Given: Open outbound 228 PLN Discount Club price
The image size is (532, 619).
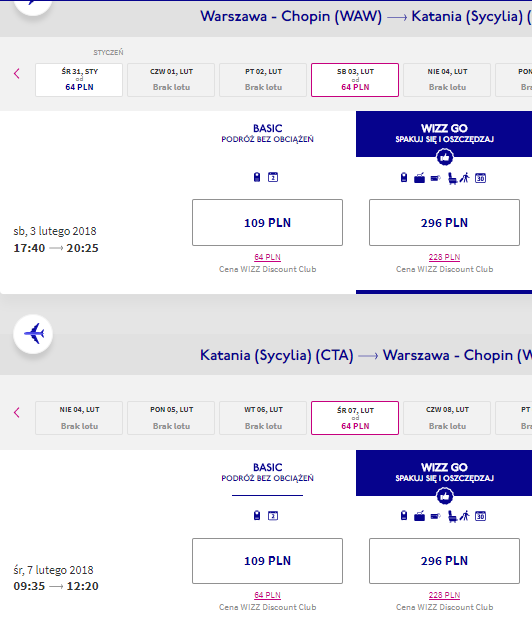Looking at the screenshot, I should coord(444,257).
